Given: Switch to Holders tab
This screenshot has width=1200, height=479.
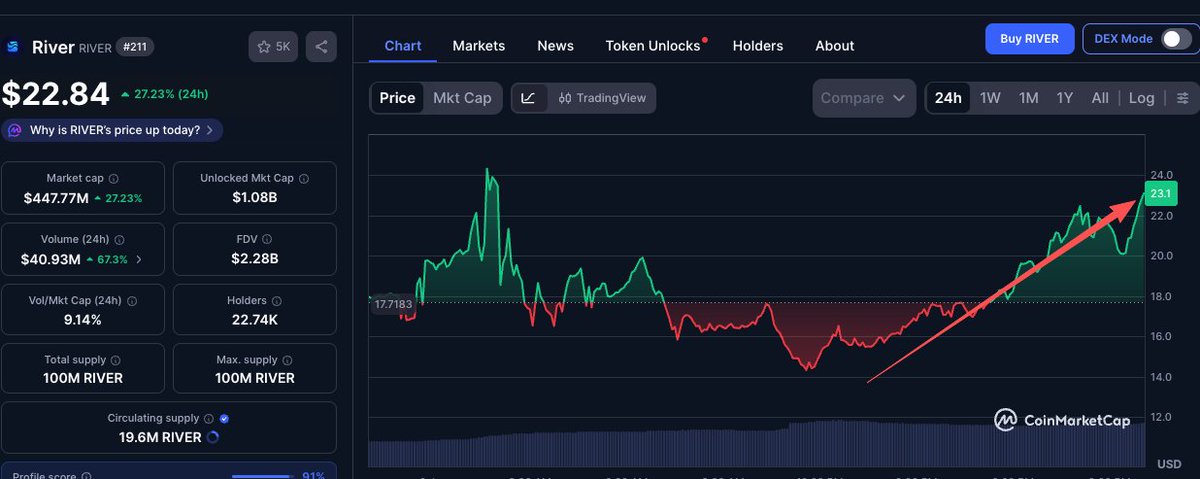Looking at the screenshot, I should click(758, 46).
